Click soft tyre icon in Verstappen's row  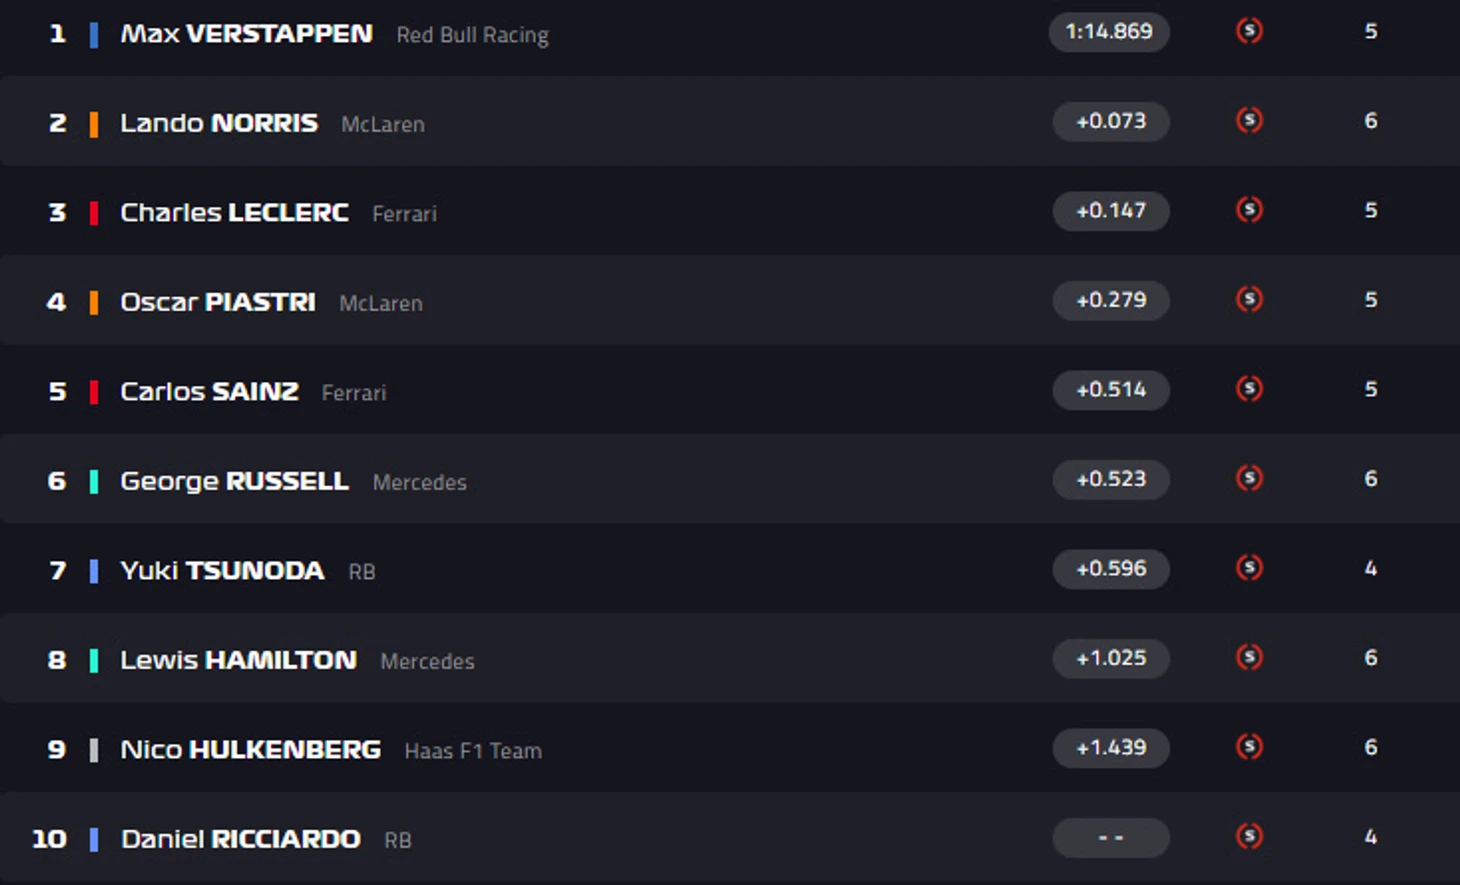point(1249,31)
